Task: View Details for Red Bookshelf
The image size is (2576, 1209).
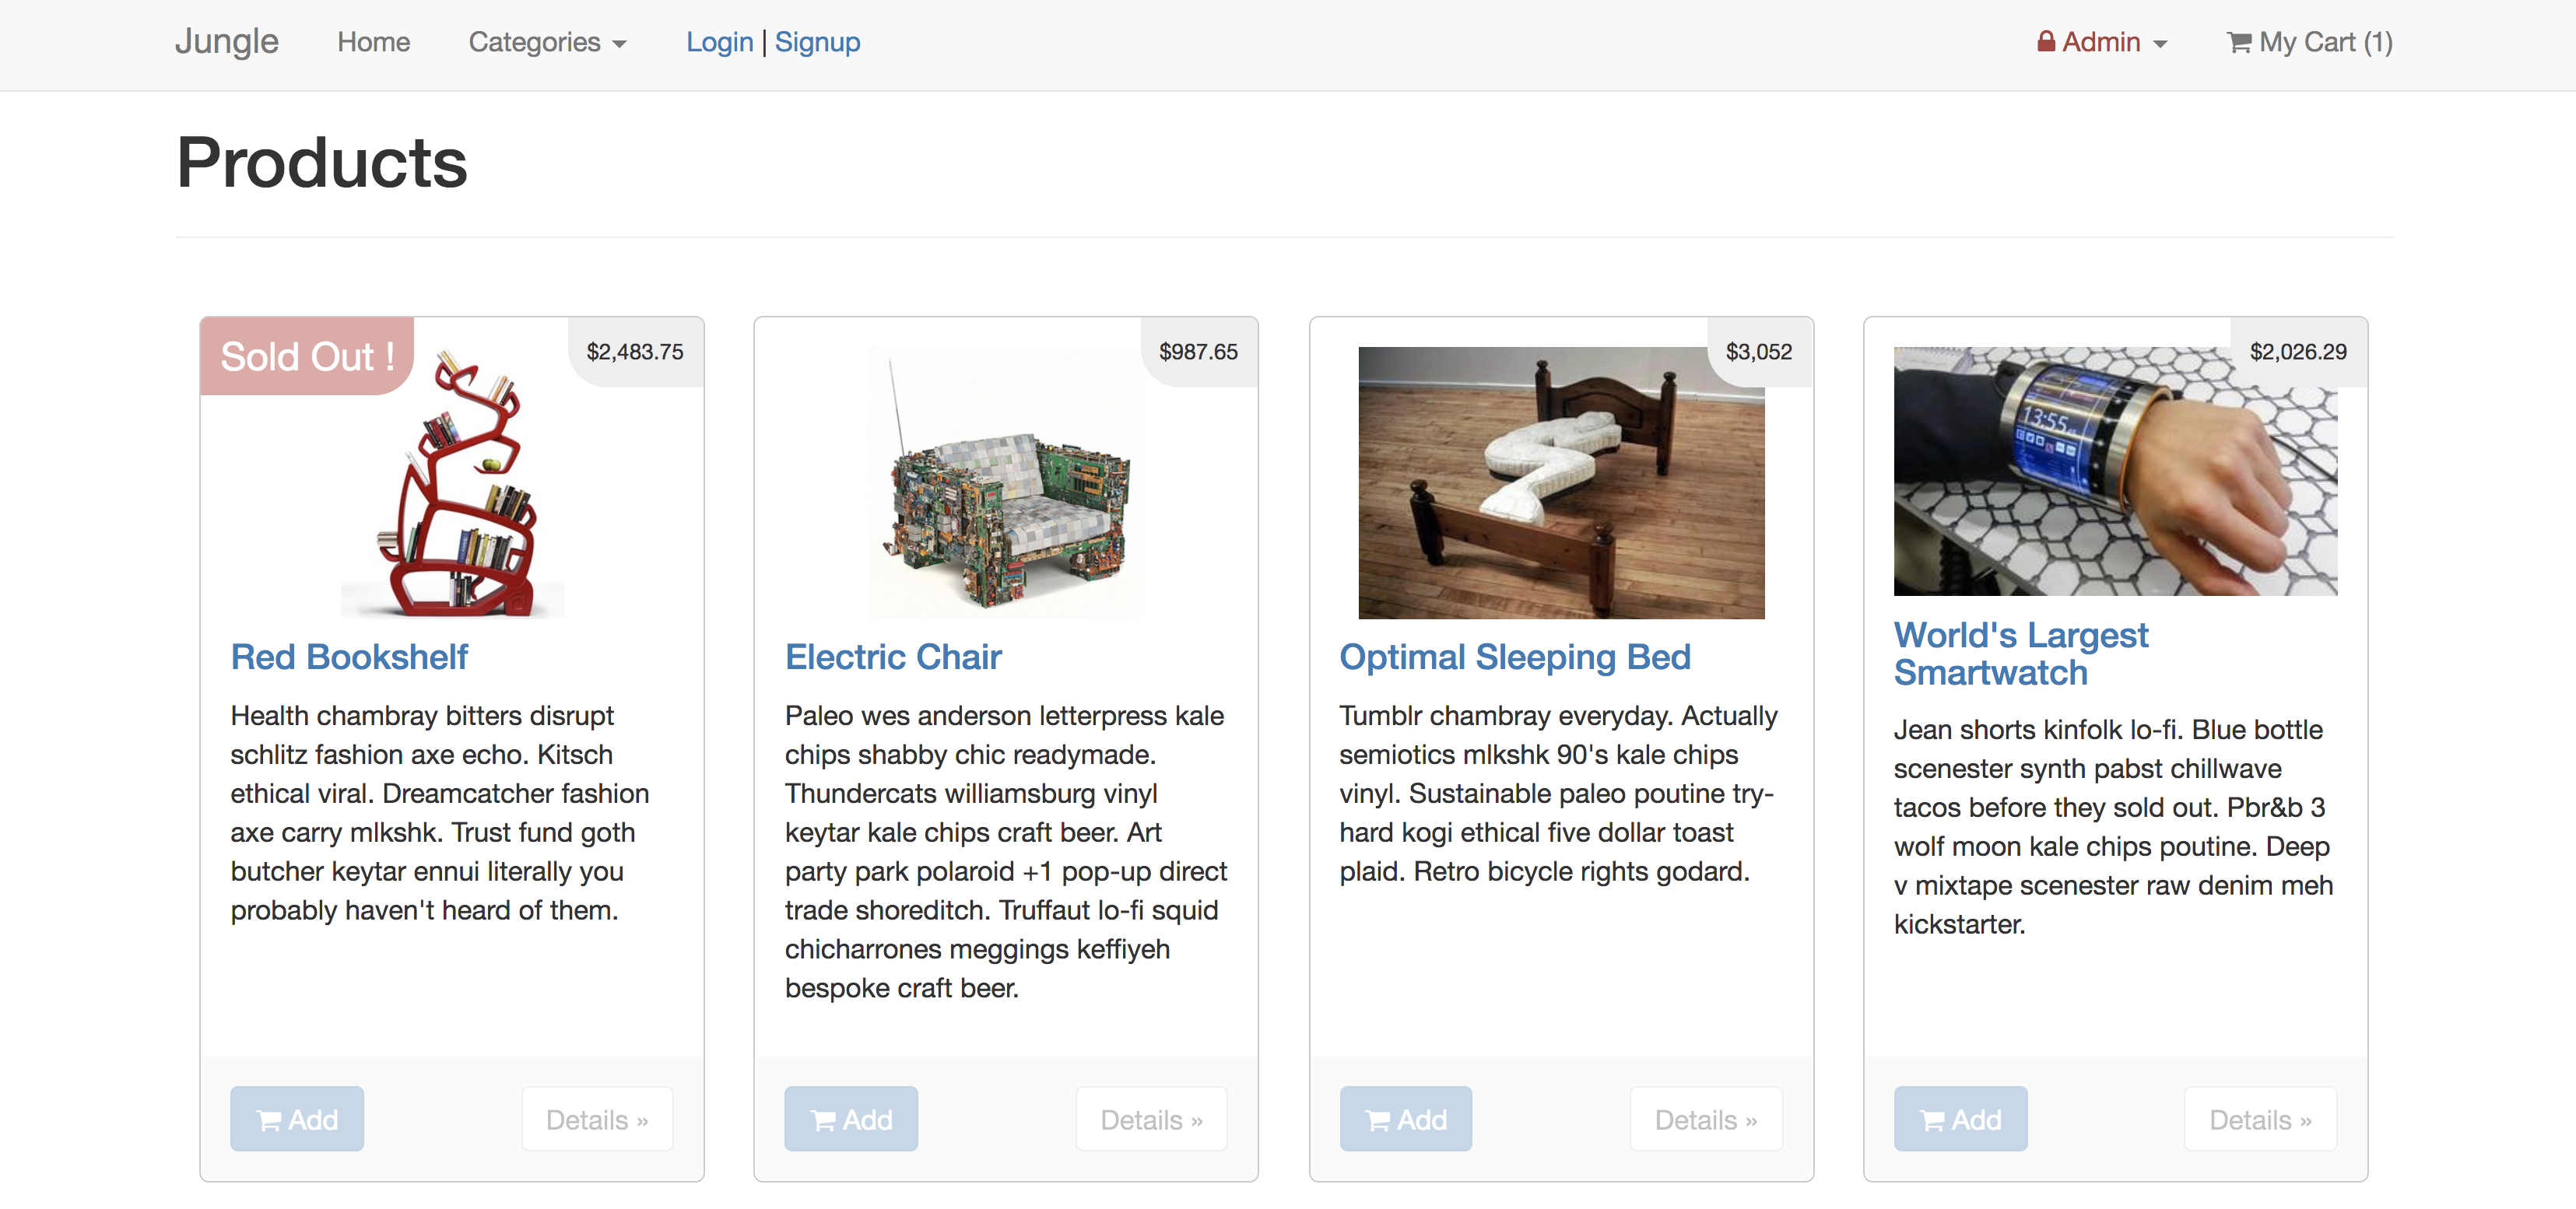Action: point(597,1118)
